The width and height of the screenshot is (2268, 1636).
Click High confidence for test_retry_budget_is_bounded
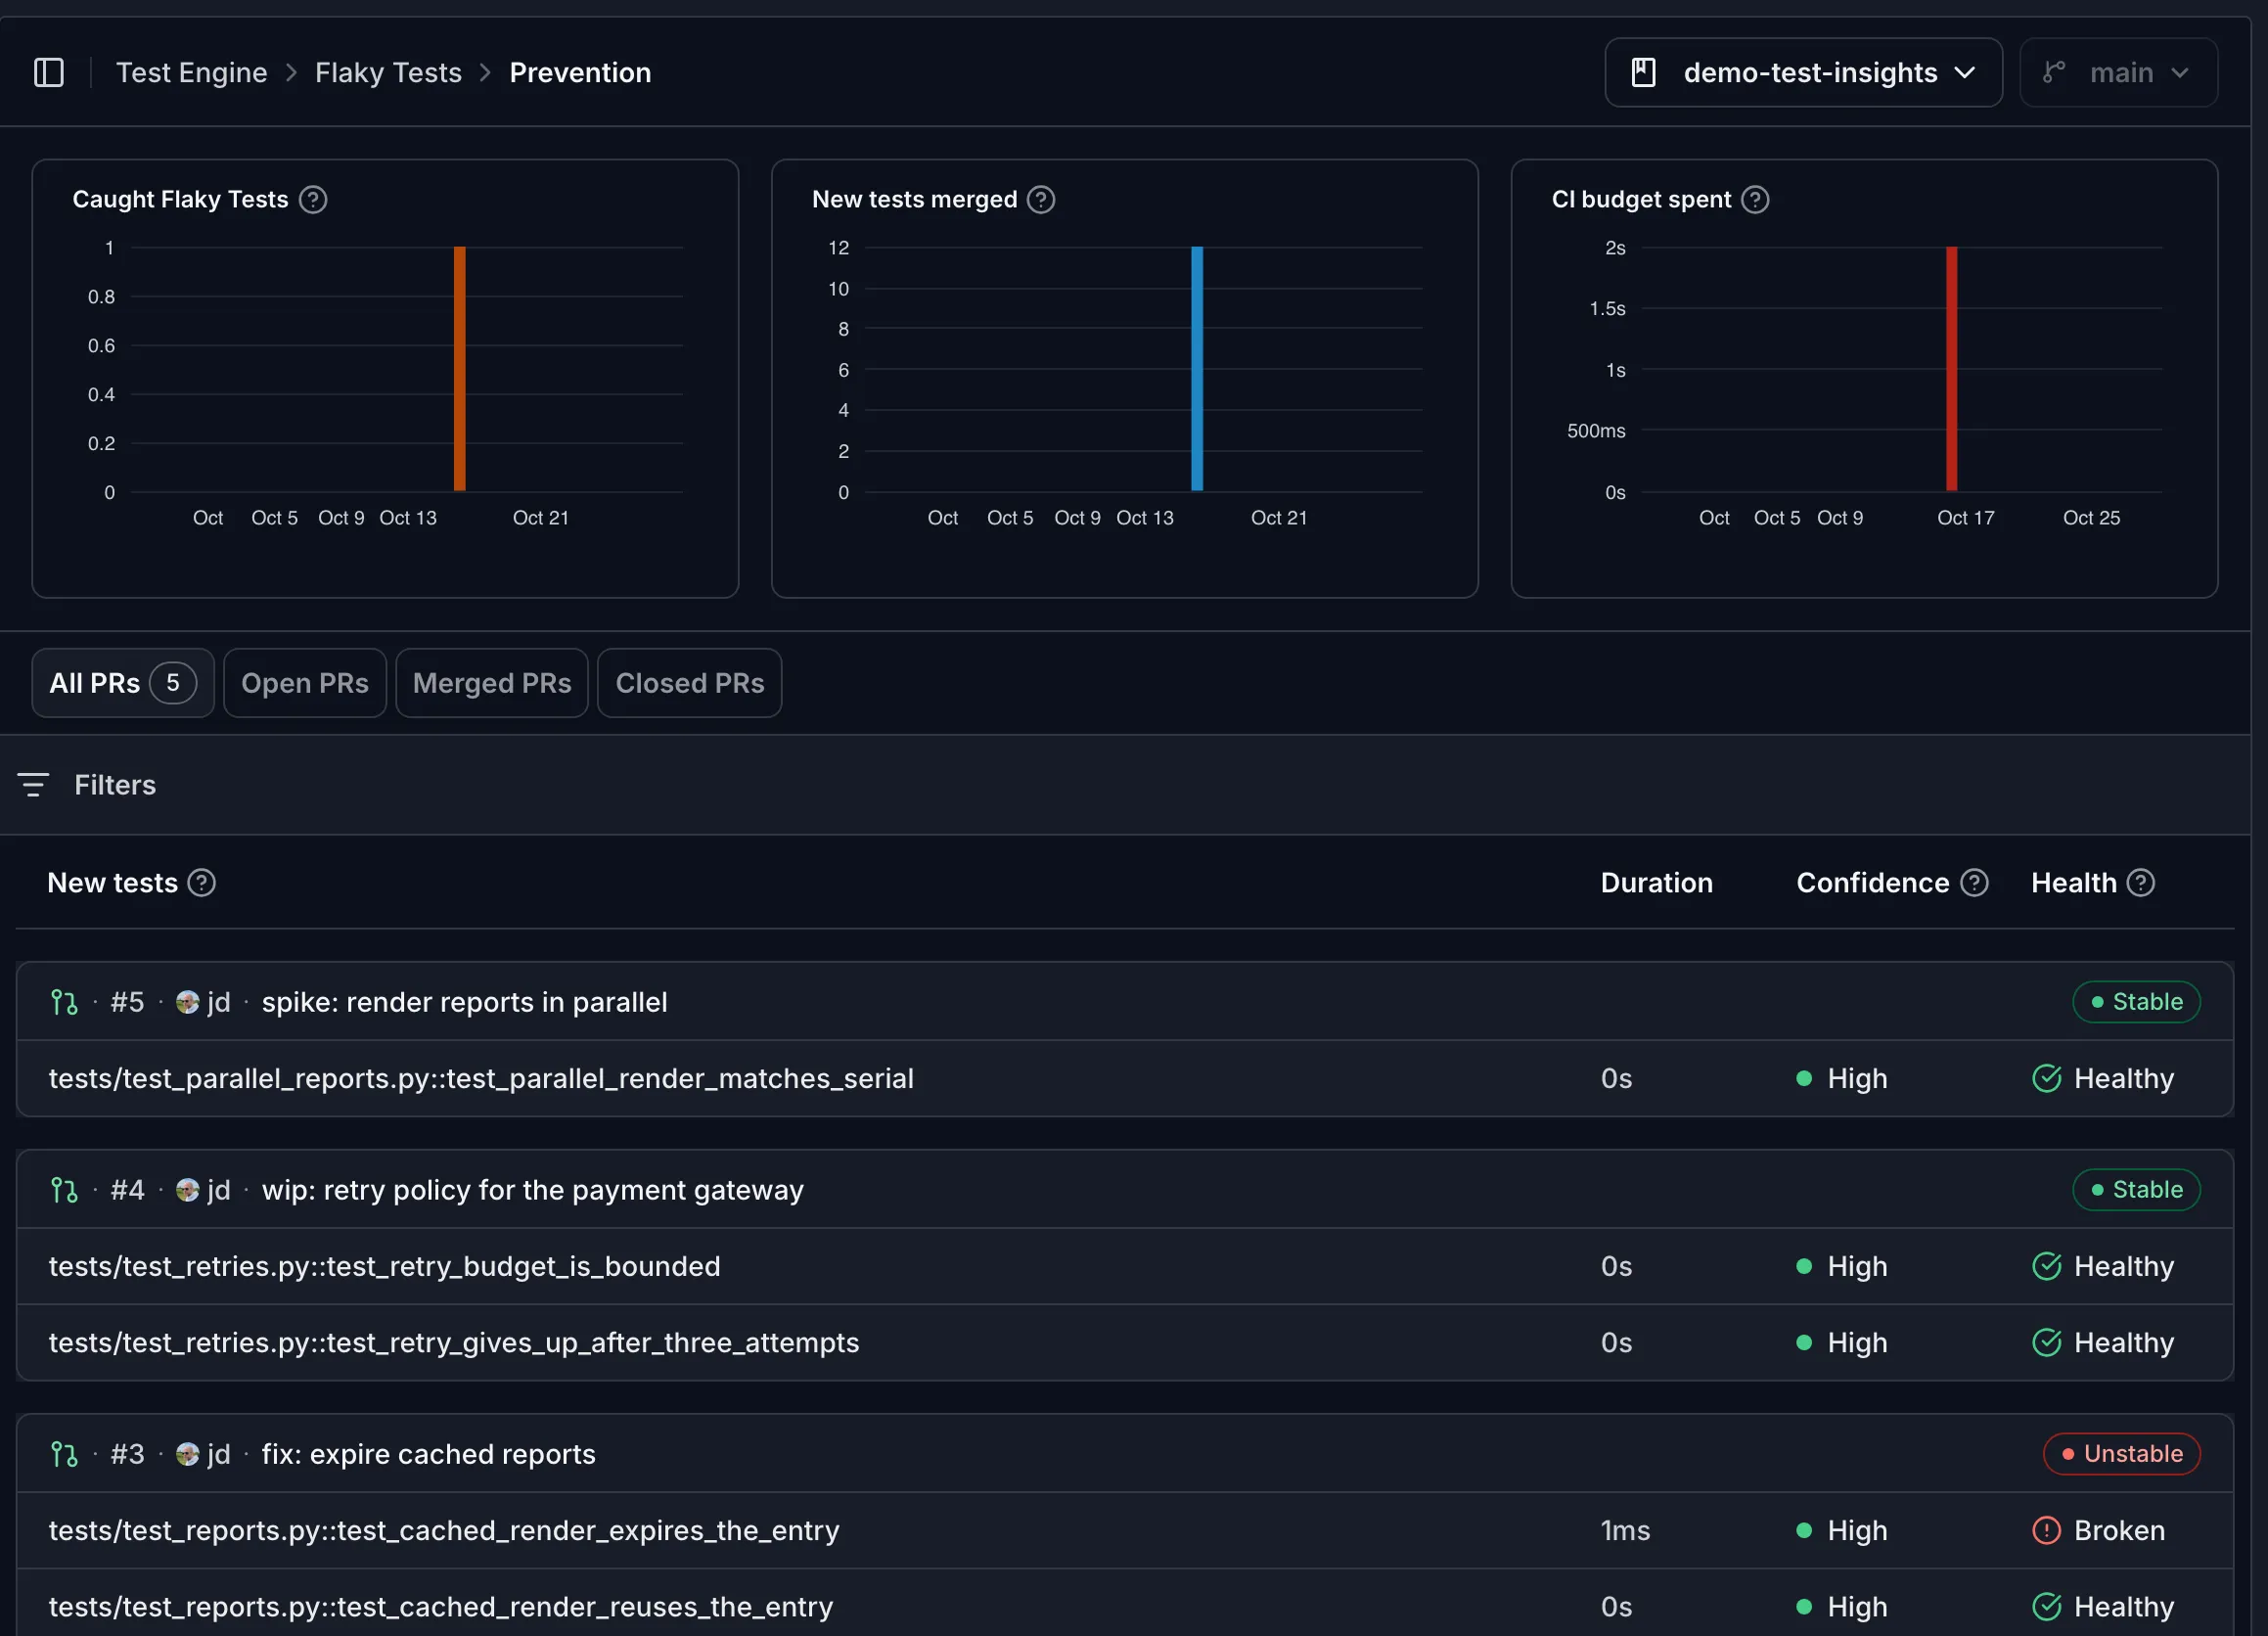tap(1842, 1266)
